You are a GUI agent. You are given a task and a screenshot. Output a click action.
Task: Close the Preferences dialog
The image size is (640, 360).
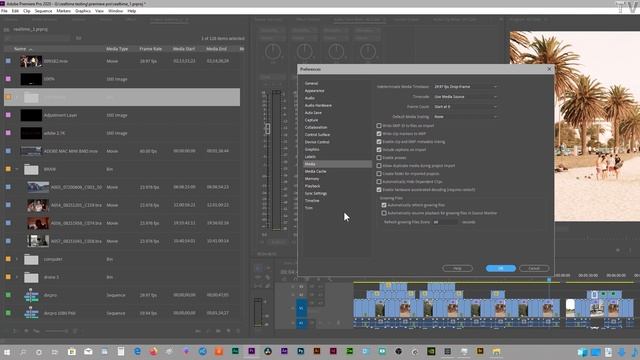[x=549, y=69]
